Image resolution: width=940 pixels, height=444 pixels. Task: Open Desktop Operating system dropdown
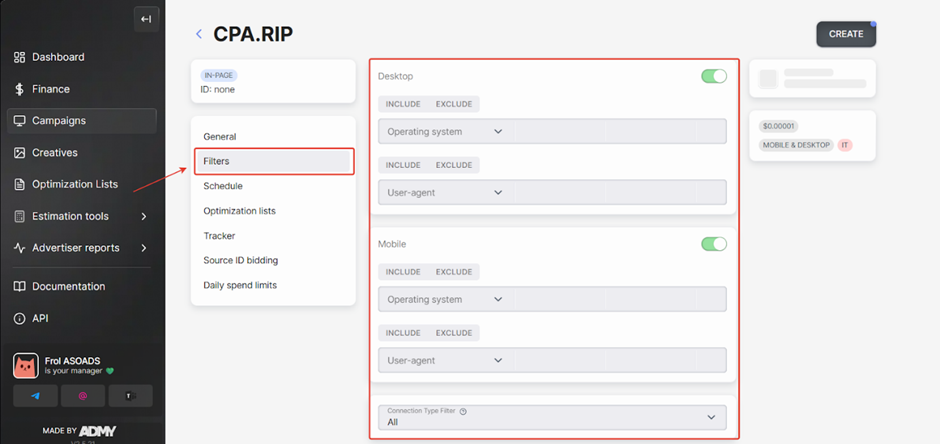[x=445, y=131]
